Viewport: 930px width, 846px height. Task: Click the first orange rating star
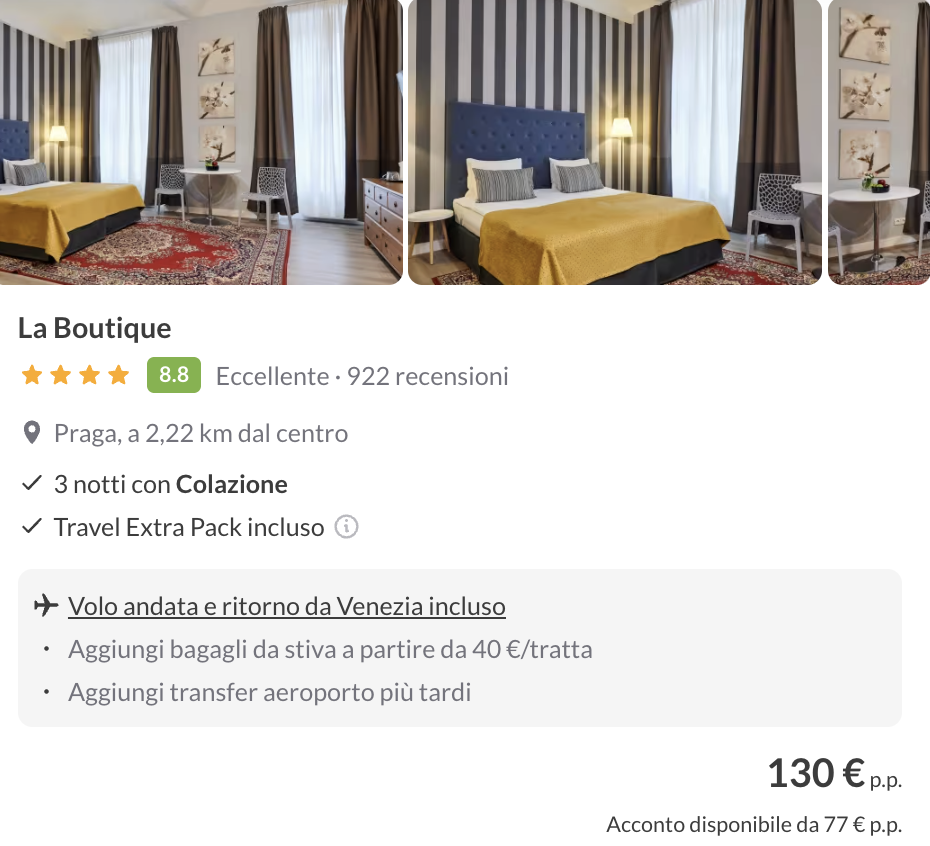(x=31, y=375)
